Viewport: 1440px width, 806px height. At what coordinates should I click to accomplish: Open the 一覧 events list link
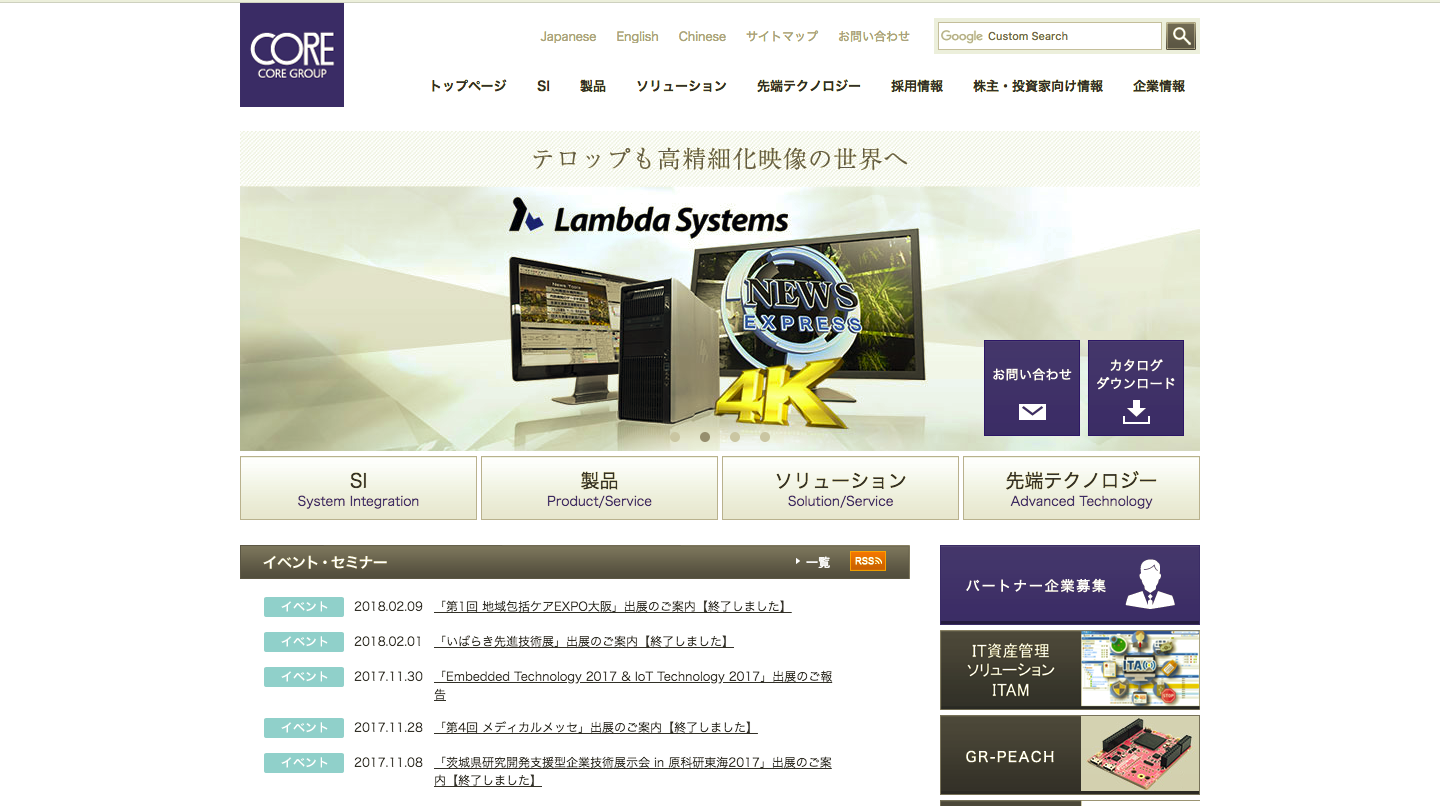(813, 562)
